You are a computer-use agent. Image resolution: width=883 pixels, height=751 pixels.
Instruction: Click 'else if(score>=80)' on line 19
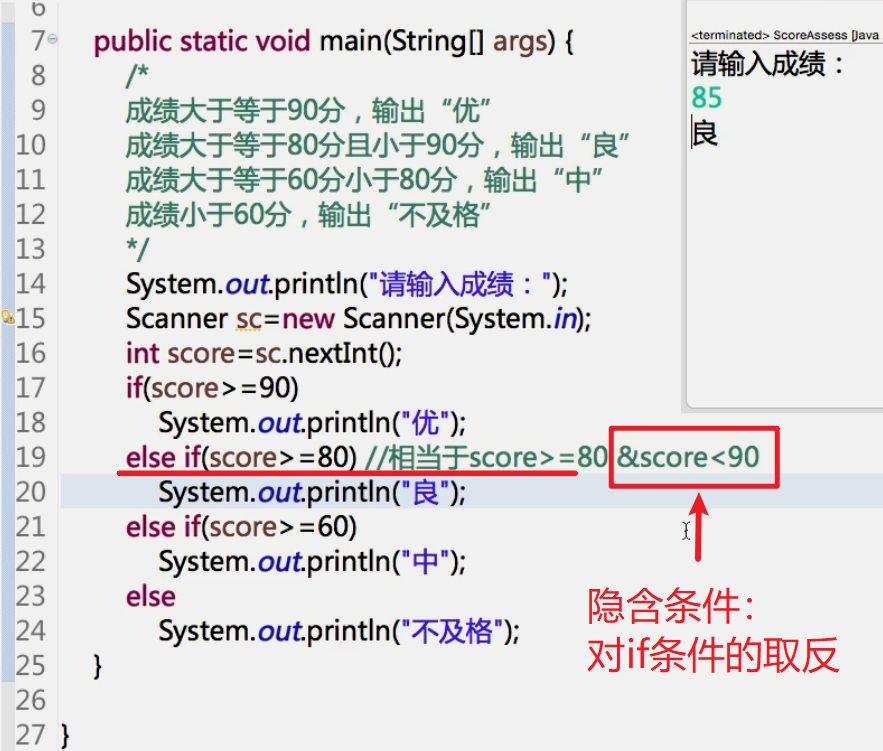point(241,458)
